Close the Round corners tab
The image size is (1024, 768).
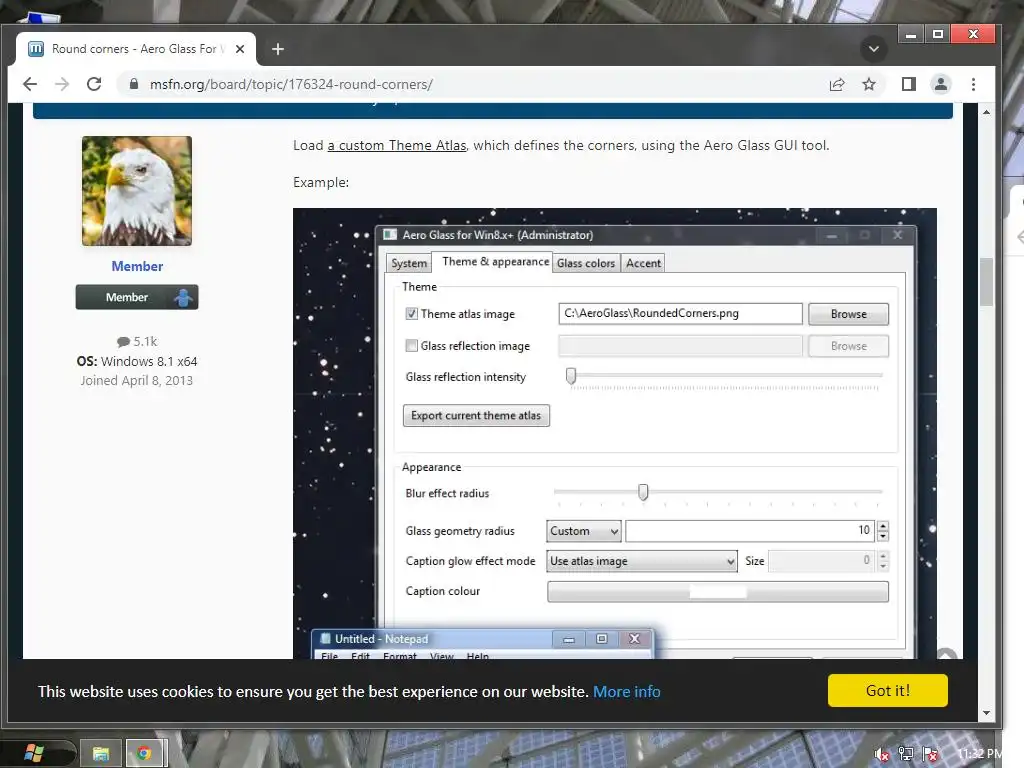[x=240, y=49]
